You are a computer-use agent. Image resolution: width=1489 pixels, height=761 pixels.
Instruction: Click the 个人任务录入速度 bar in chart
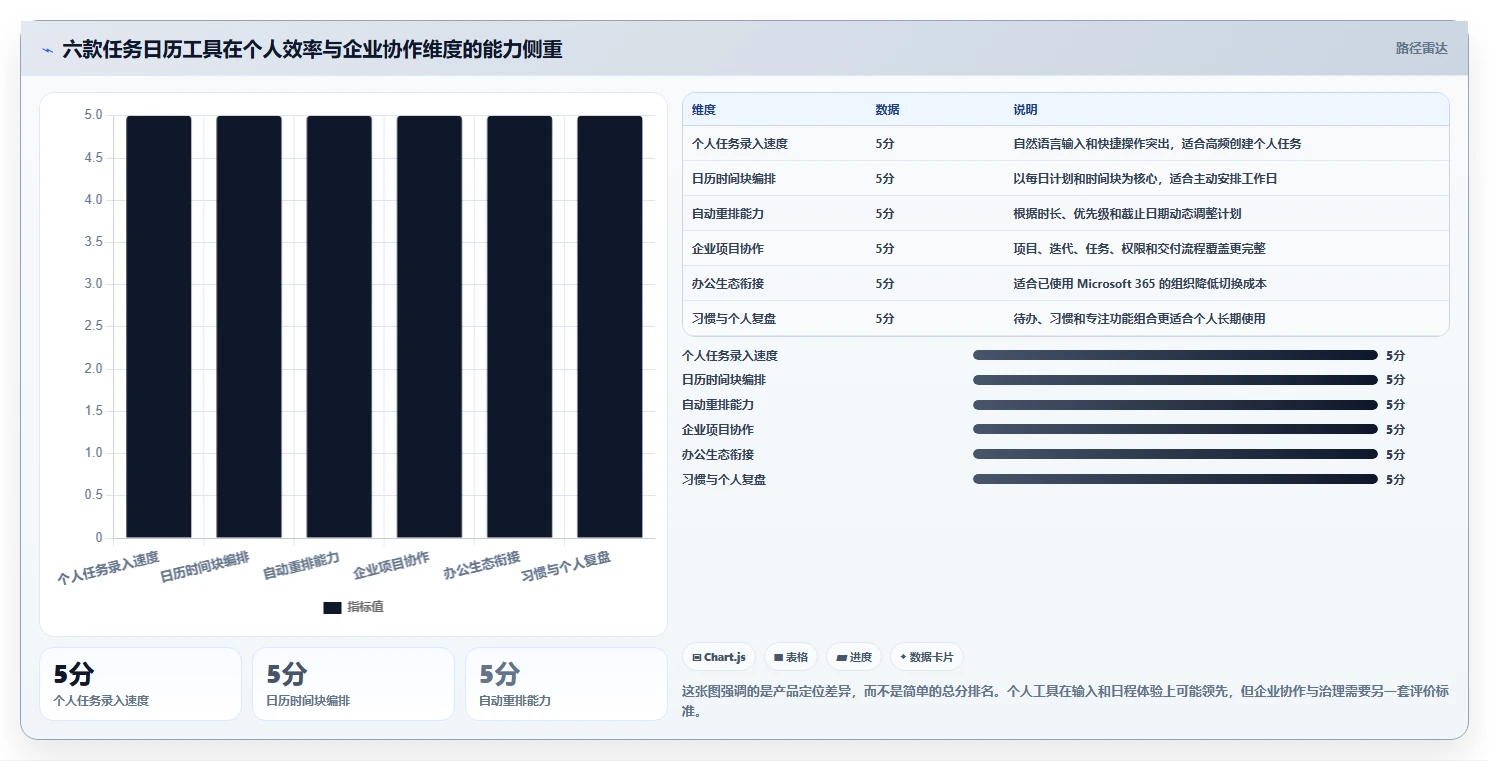point(158,327)
